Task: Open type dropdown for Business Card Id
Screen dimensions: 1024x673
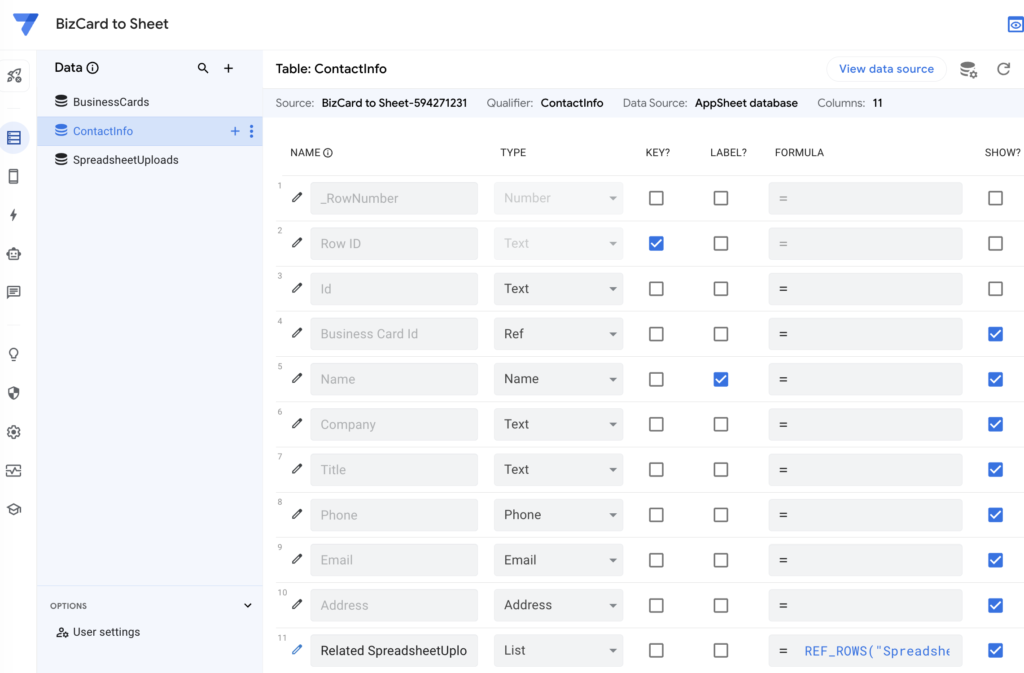Action: click(558, 334)
